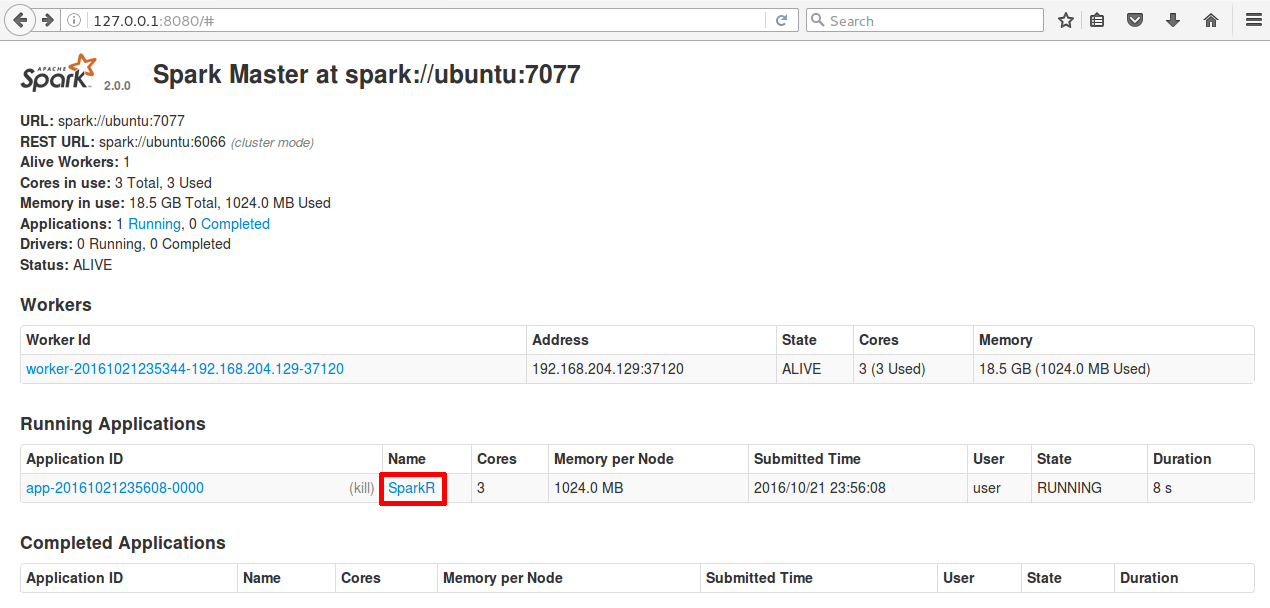Kill the SparkR application
This screenshot has height=608, width=1270.
tap(361, 488)
